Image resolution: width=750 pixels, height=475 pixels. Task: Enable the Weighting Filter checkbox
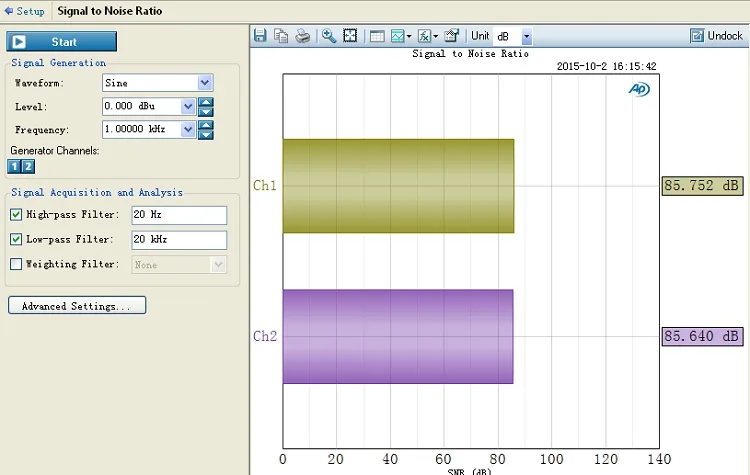[16, 264]
